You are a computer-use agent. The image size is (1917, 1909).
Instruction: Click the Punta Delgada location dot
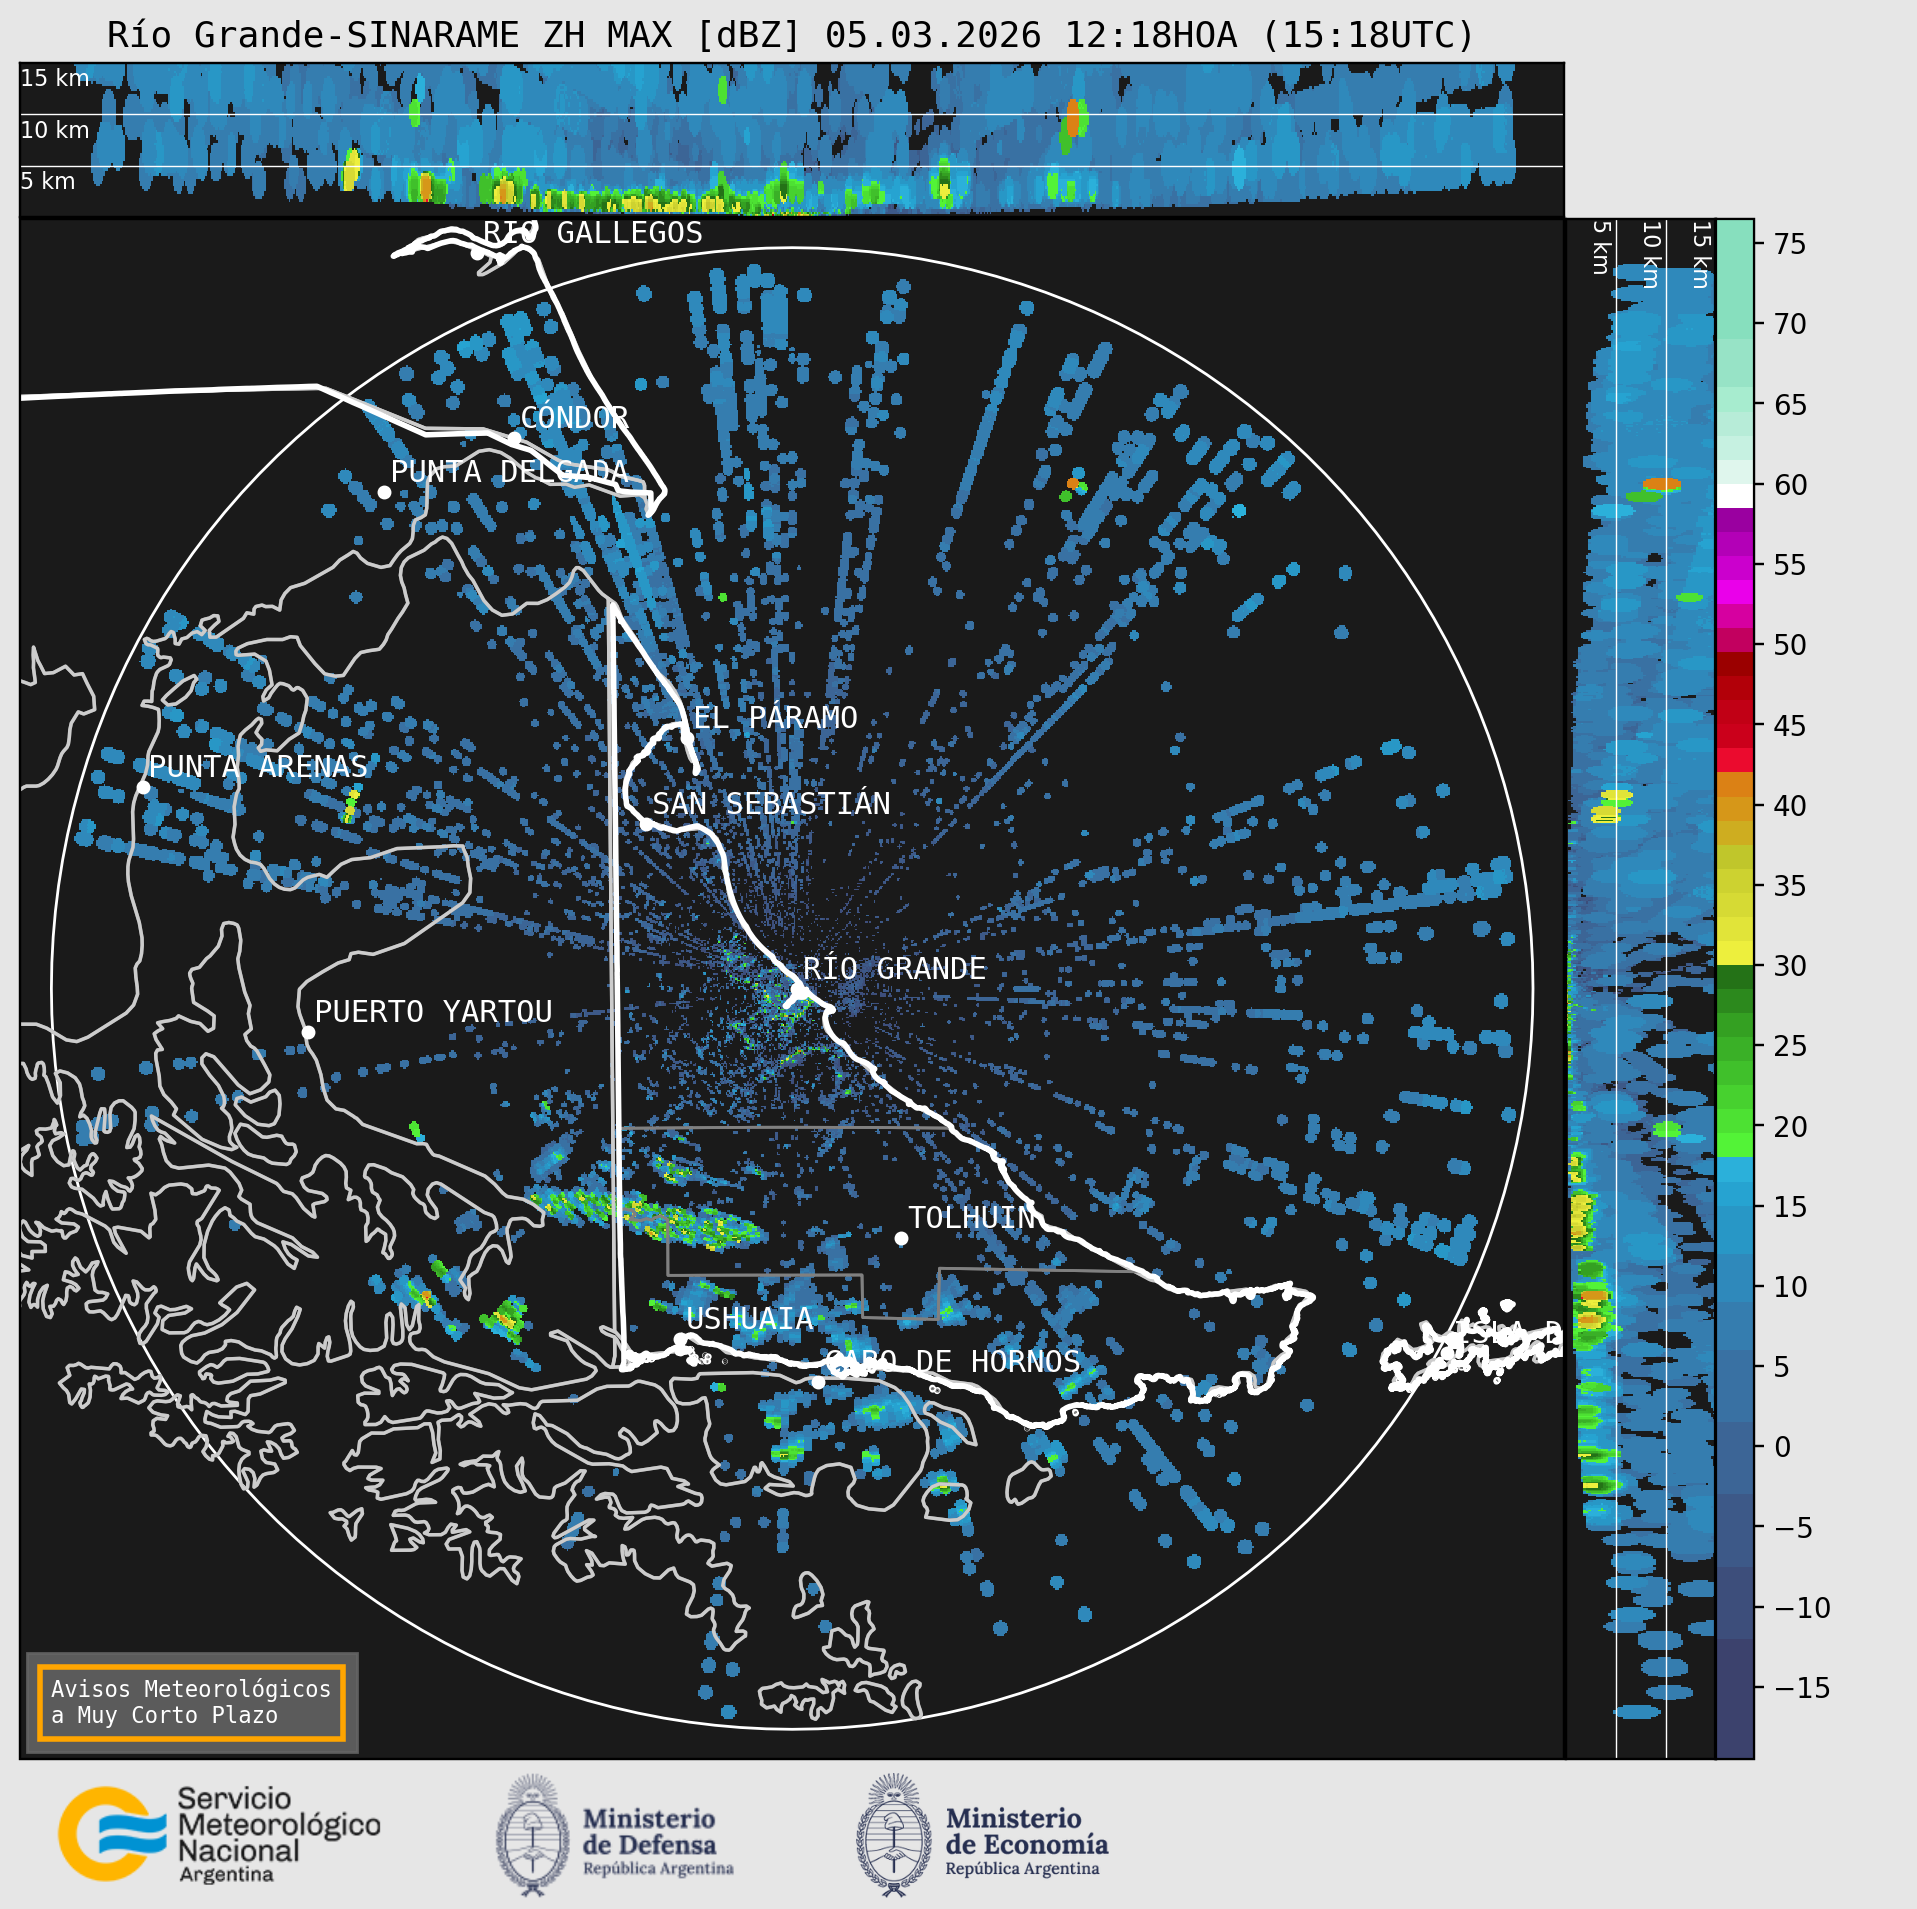click(384, 492)
